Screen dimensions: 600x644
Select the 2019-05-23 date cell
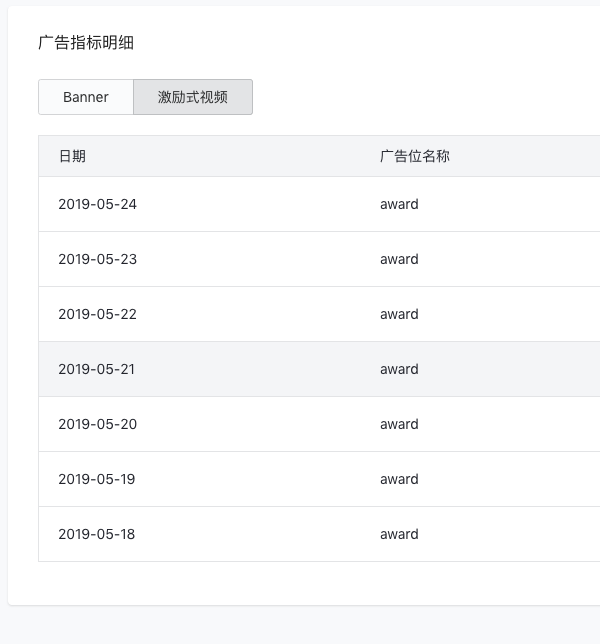click(x=97, y=259)
